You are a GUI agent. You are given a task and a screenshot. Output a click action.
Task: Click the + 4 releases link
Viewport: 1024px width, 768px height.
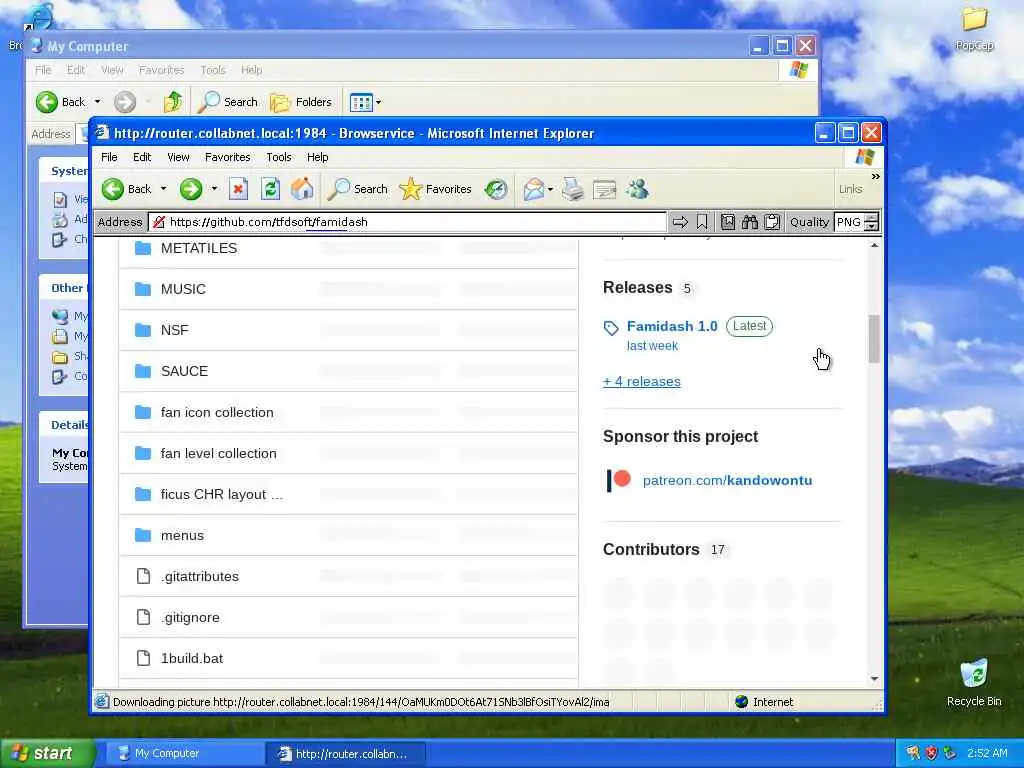click(x=641, y=382)
